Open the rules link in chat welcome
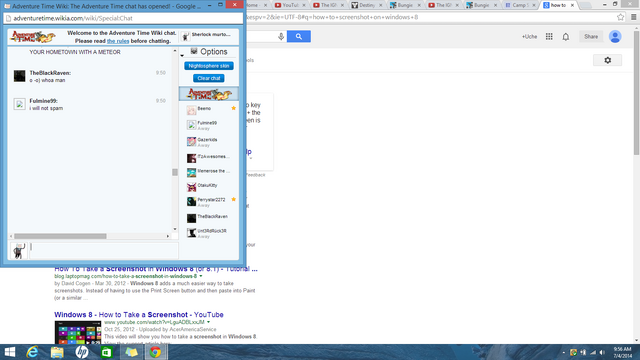The width and height of the screenshot is (640, 360). pyautogui.click(x=118, y=41)
